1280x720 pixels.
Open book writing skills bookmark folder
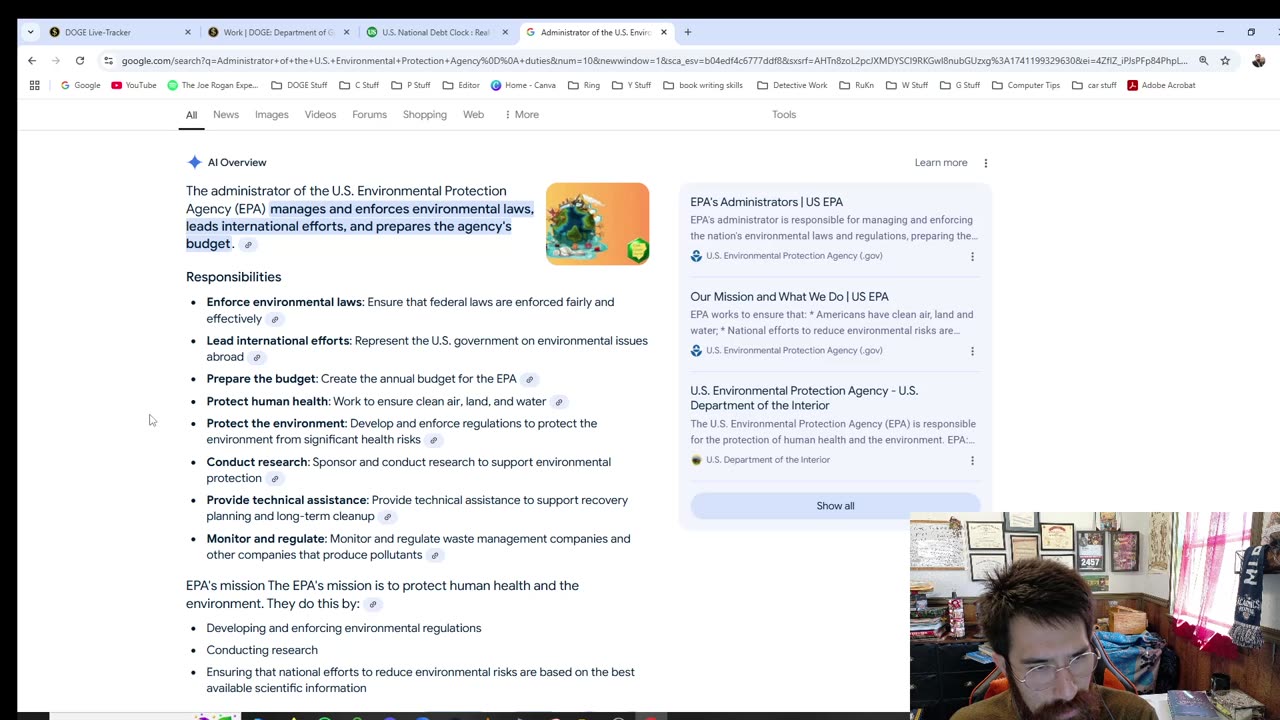[703, 85]
